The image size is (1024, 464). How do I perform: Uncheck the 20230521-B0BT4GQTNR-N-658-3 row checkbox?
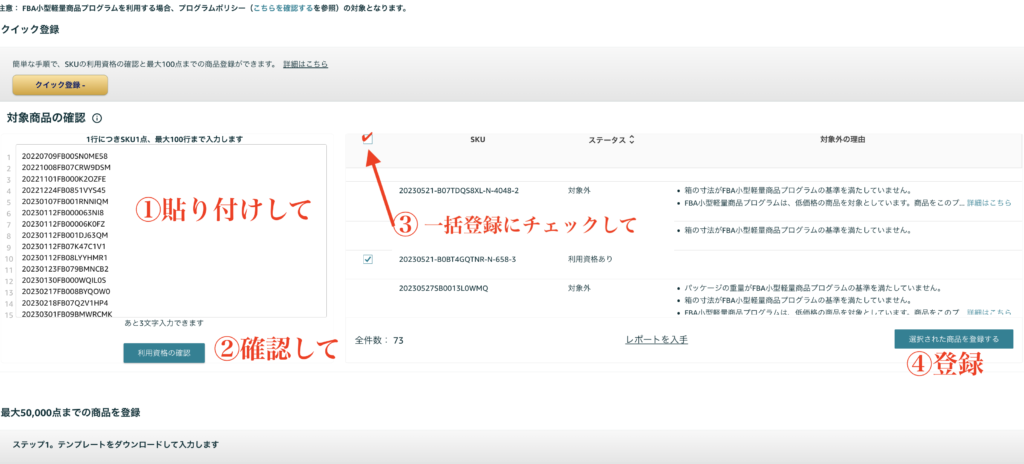click(x=367, y=259)
